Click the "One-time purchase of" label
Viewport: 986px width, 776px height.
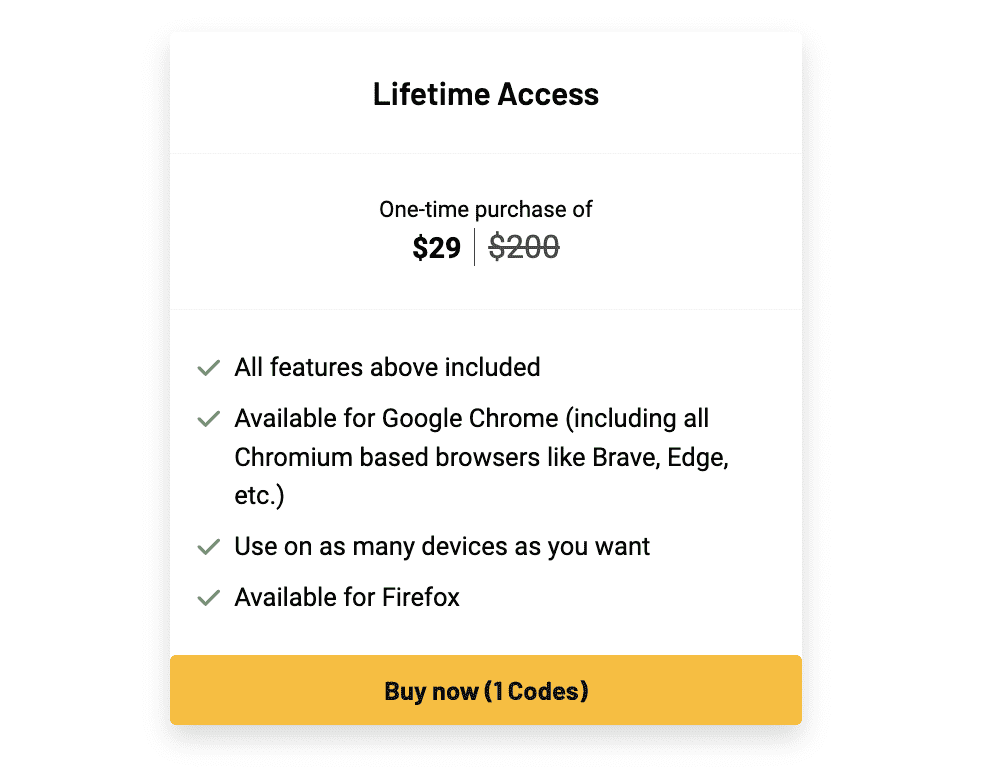pyautogui.click(x=486, y=209)
